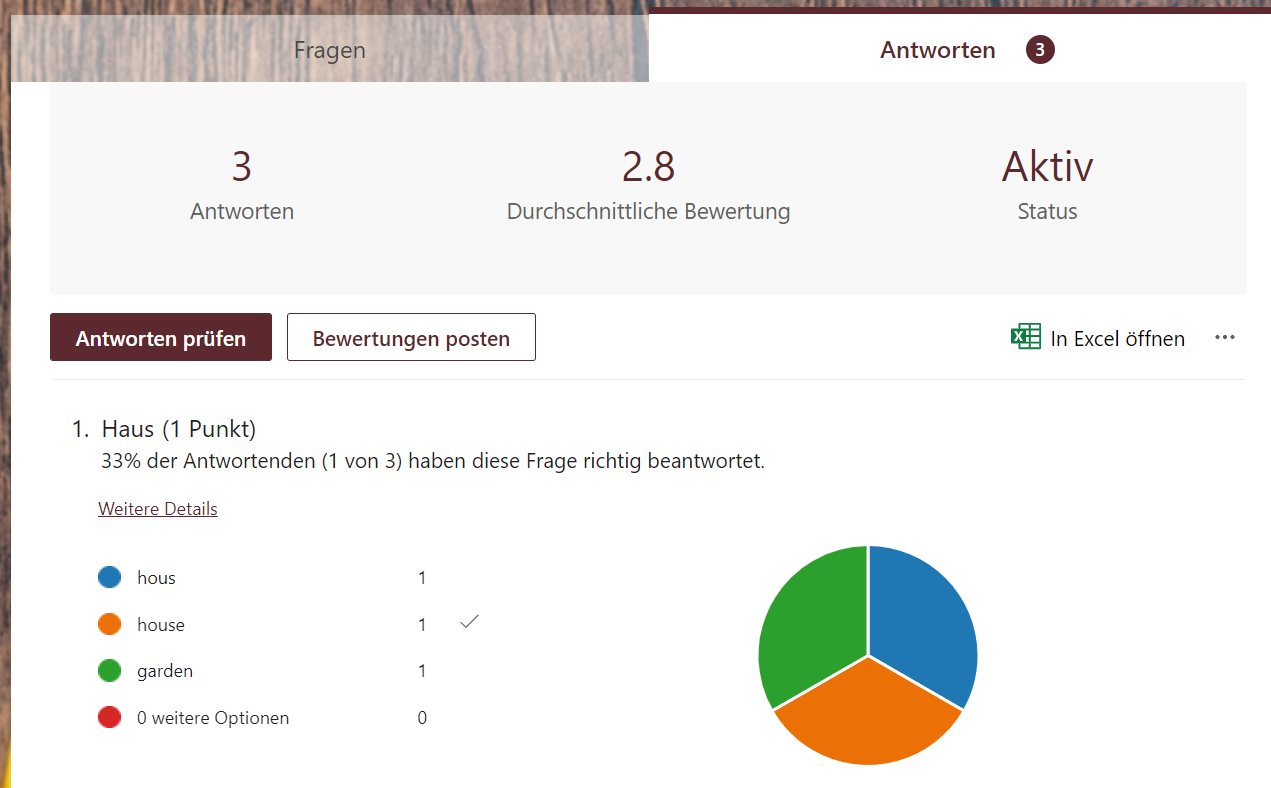
Task: Switch to the Antworten tab
Action: 937,49
